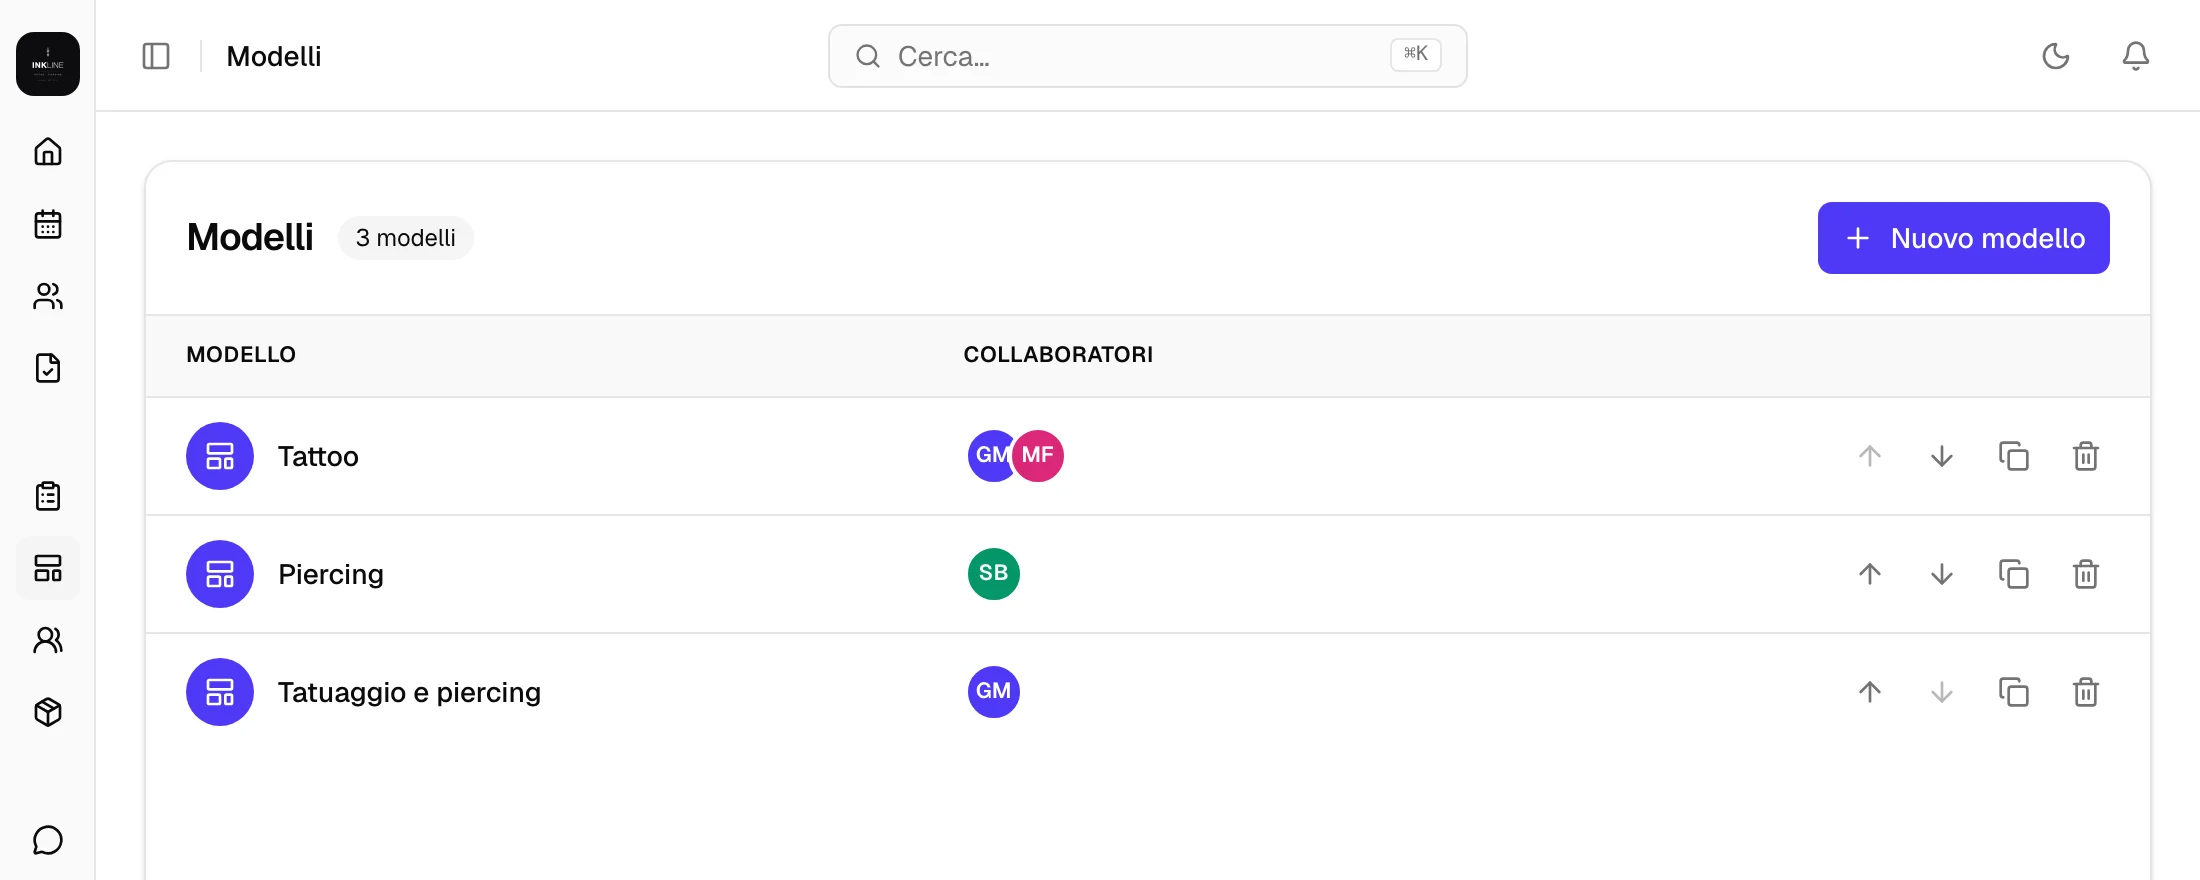The height and width of the screenshot is (880, 2200).
Task: Click the 3 modelli count badge
Action: point(406,238)
